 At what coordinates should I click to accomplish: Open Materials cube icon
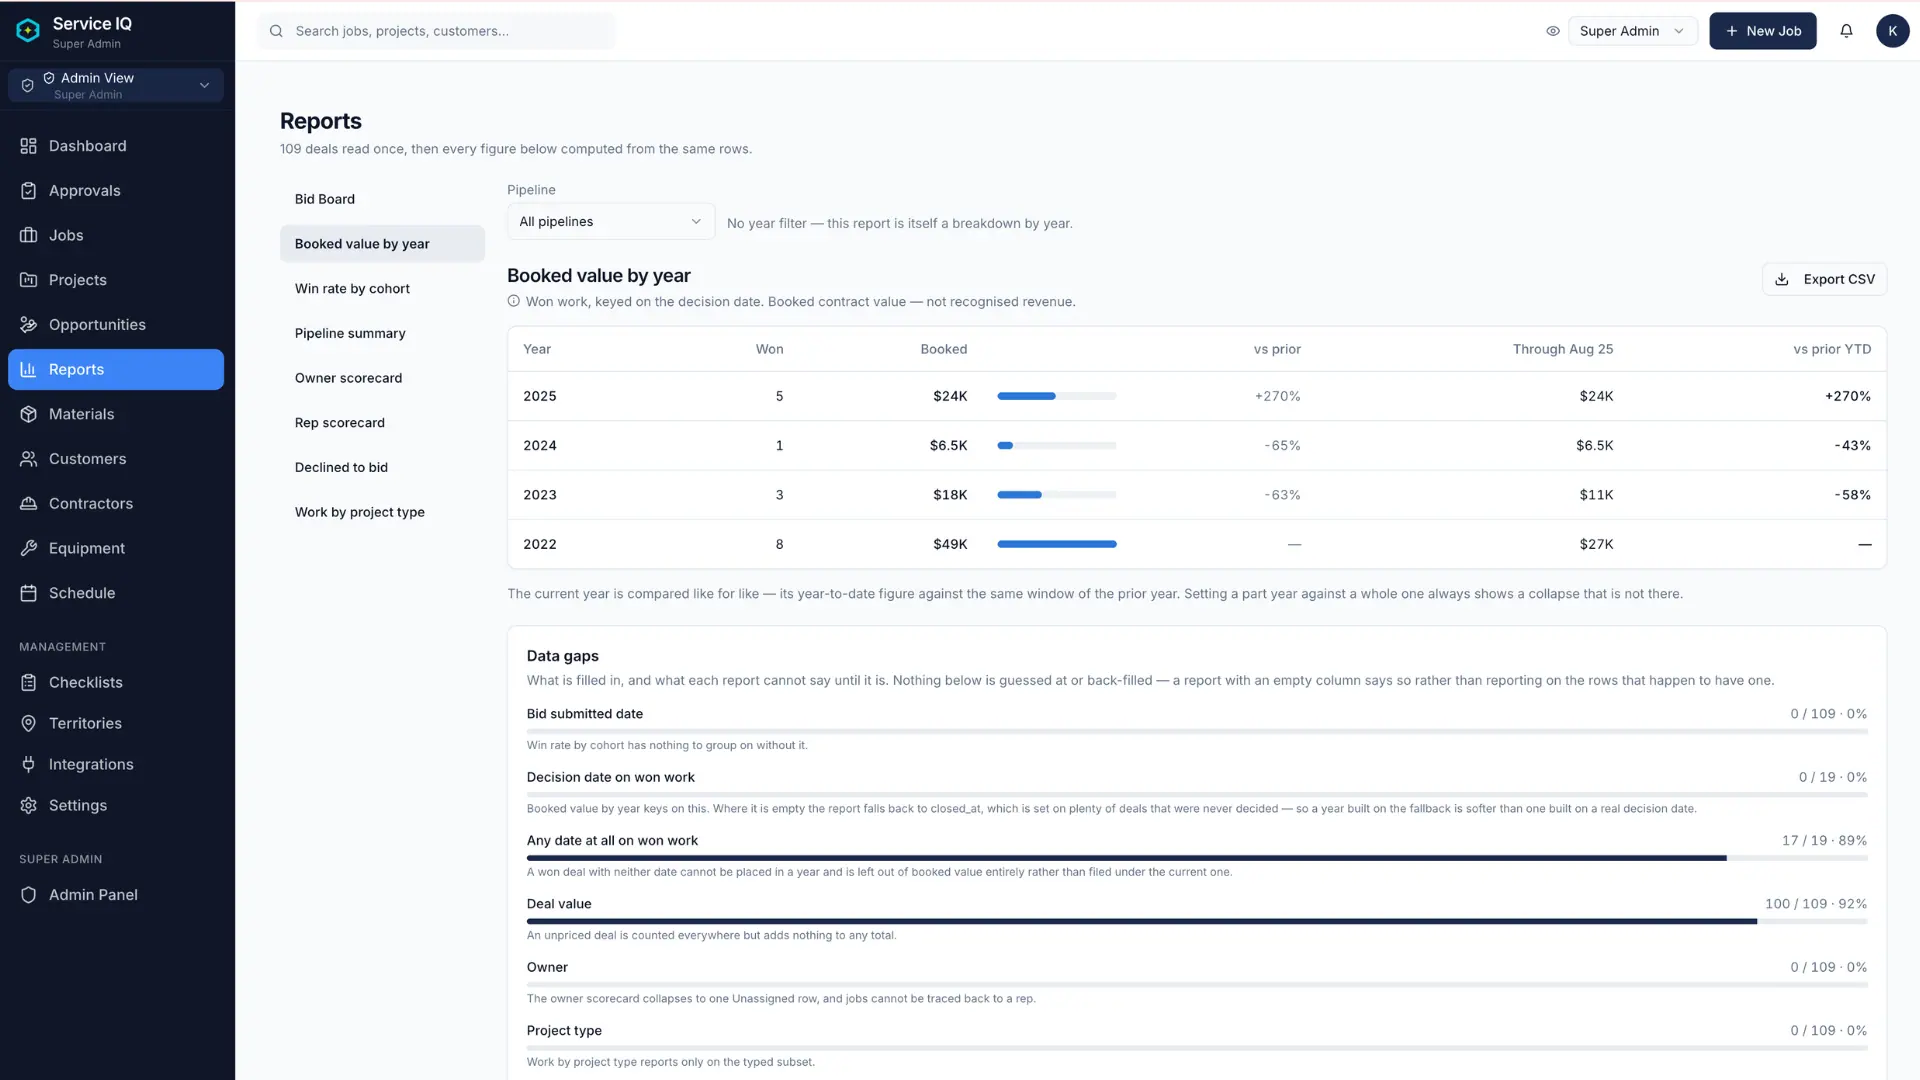click(28, 414)
